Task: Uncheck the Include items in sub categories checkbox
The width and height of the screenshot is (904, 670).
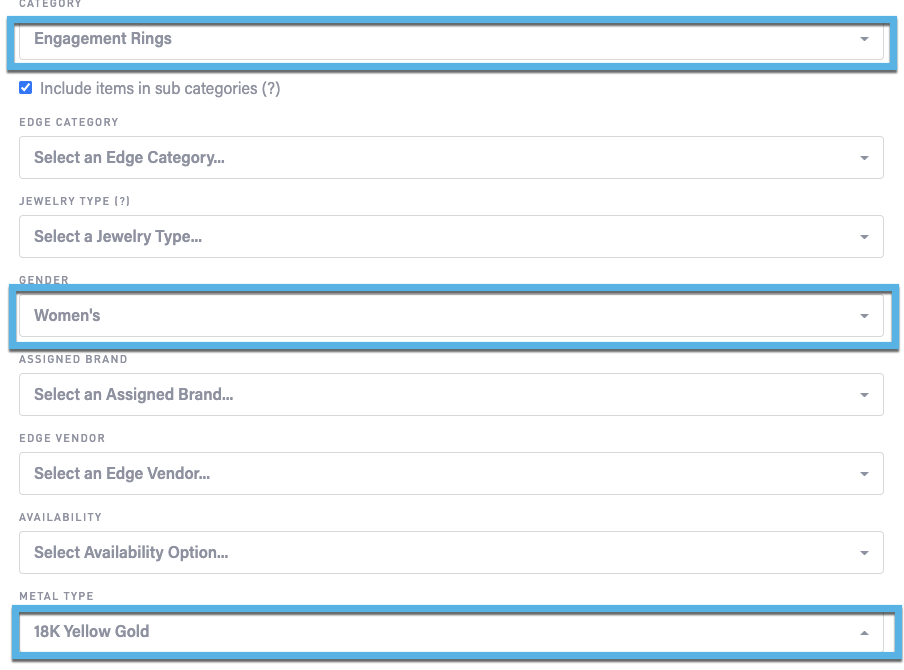Action: [x=26, y=88]
